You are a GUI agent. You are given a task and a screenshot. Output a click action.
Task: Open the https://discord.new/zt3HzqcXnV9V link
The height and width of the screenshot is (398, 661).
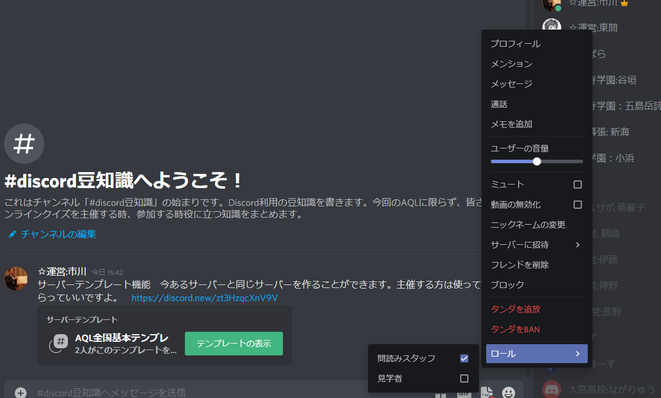[204, 298]
